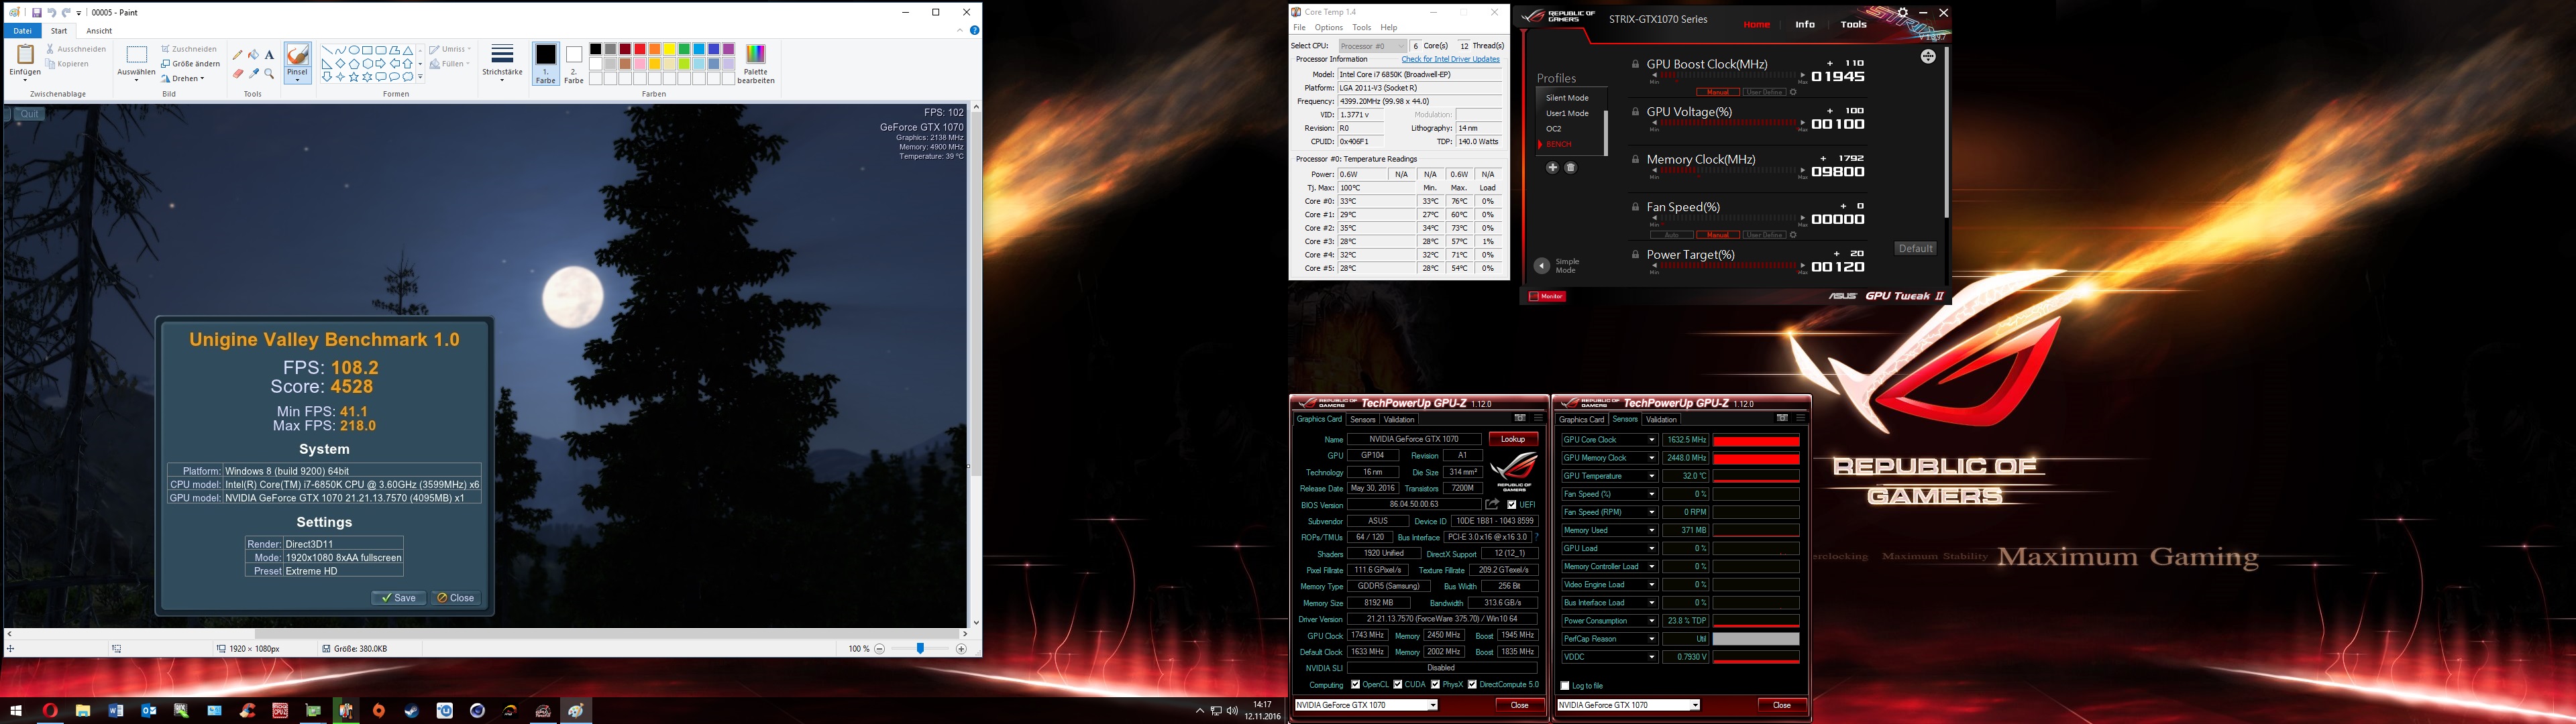Select the Text tool in Paint

tap(269, 55)
